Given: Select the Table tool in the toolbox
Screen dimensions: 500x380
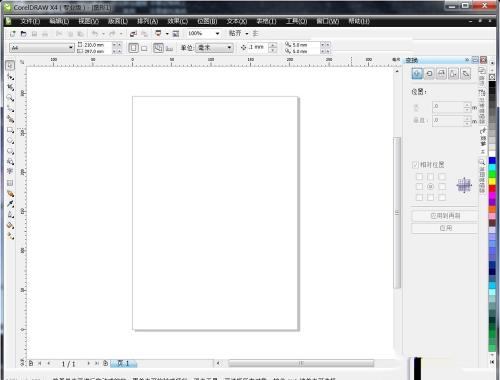Looking at the screenshot, I should tap(10, 183).
